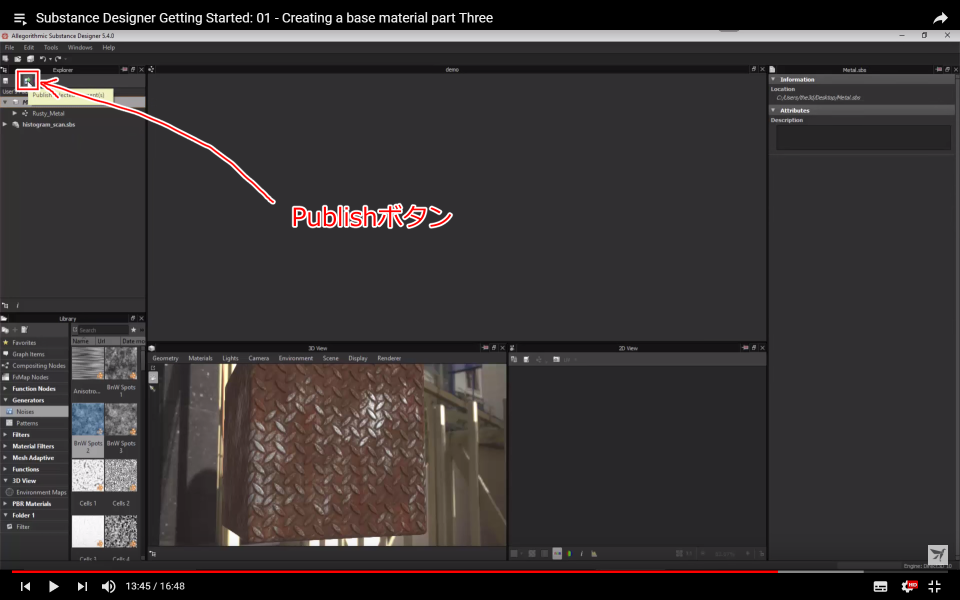Play the YouTube video

pos(53,587)
